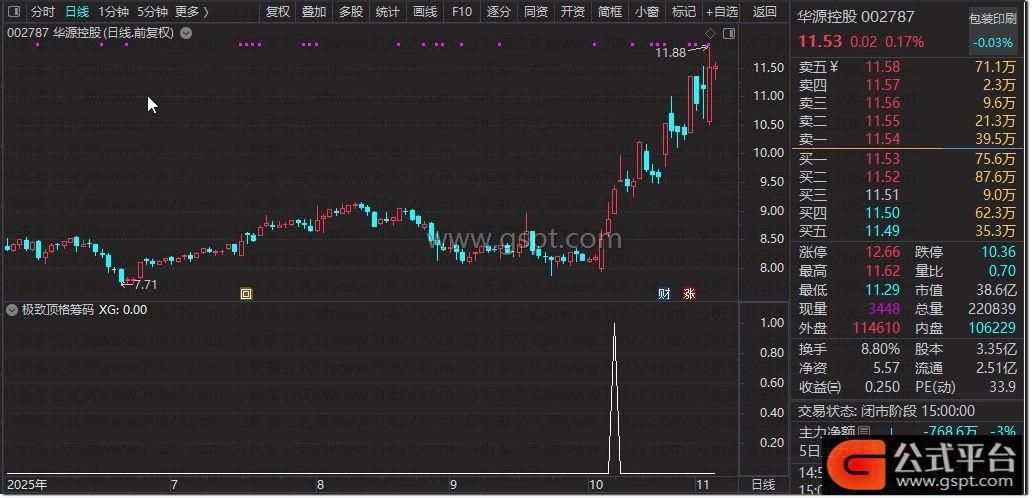This screenshot has height=498, width=1032.
Task: Select the 5分钟 period tab
Action: pyautogui.click(x=152, y=12)
